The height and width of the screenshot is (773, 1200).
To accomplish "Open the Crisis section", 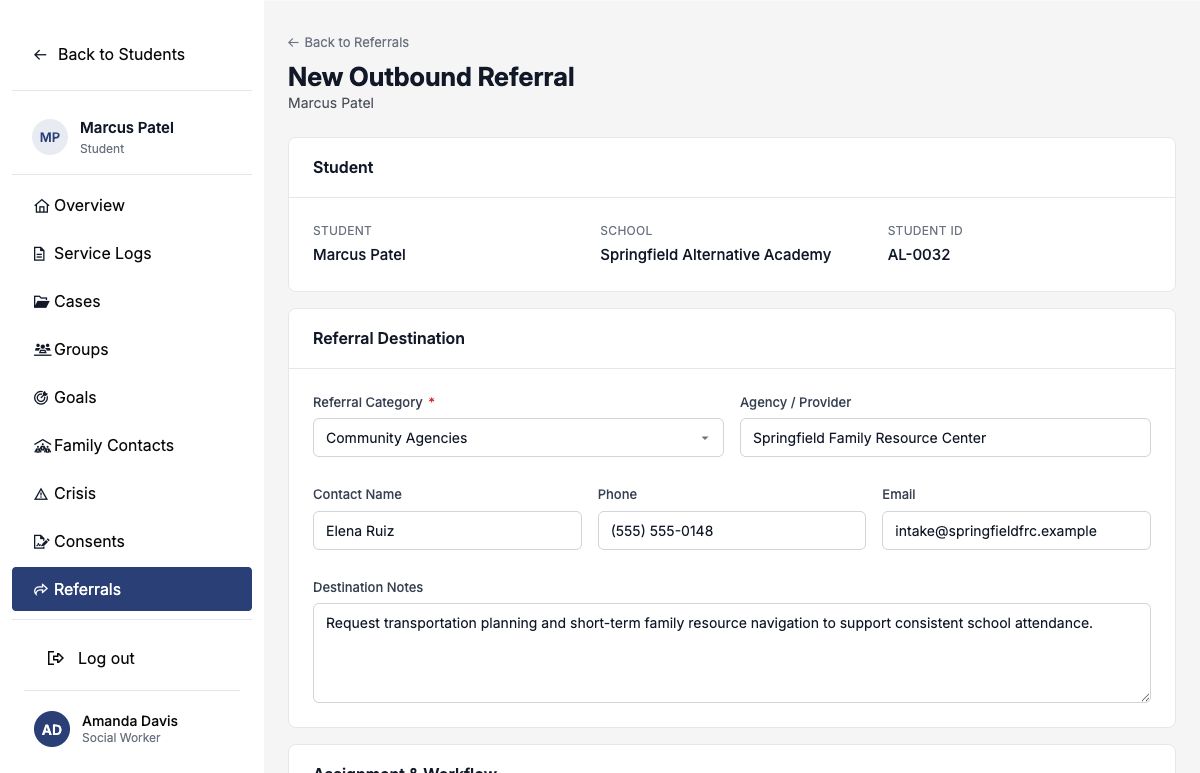I will (x=132, y=494).
